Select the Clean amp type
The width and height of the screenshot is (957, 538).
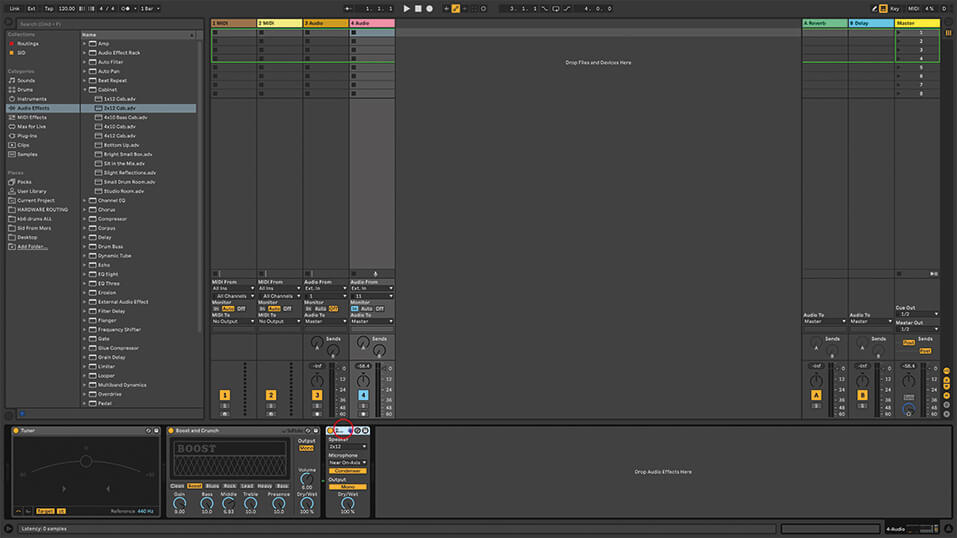(x=177, y=486)
